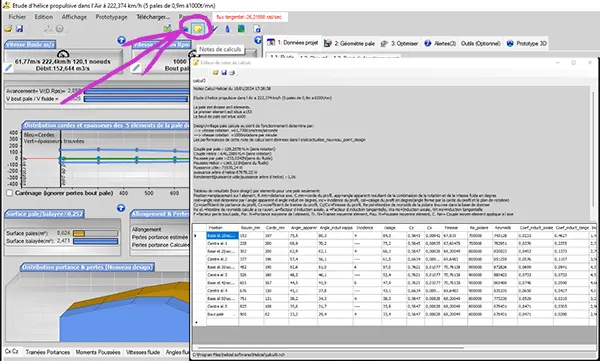Image resolution: width=600 pixels, height=361 pixels.
Task: Click the greyed propeller icon in main toolbar
Action: coord(48,29)
